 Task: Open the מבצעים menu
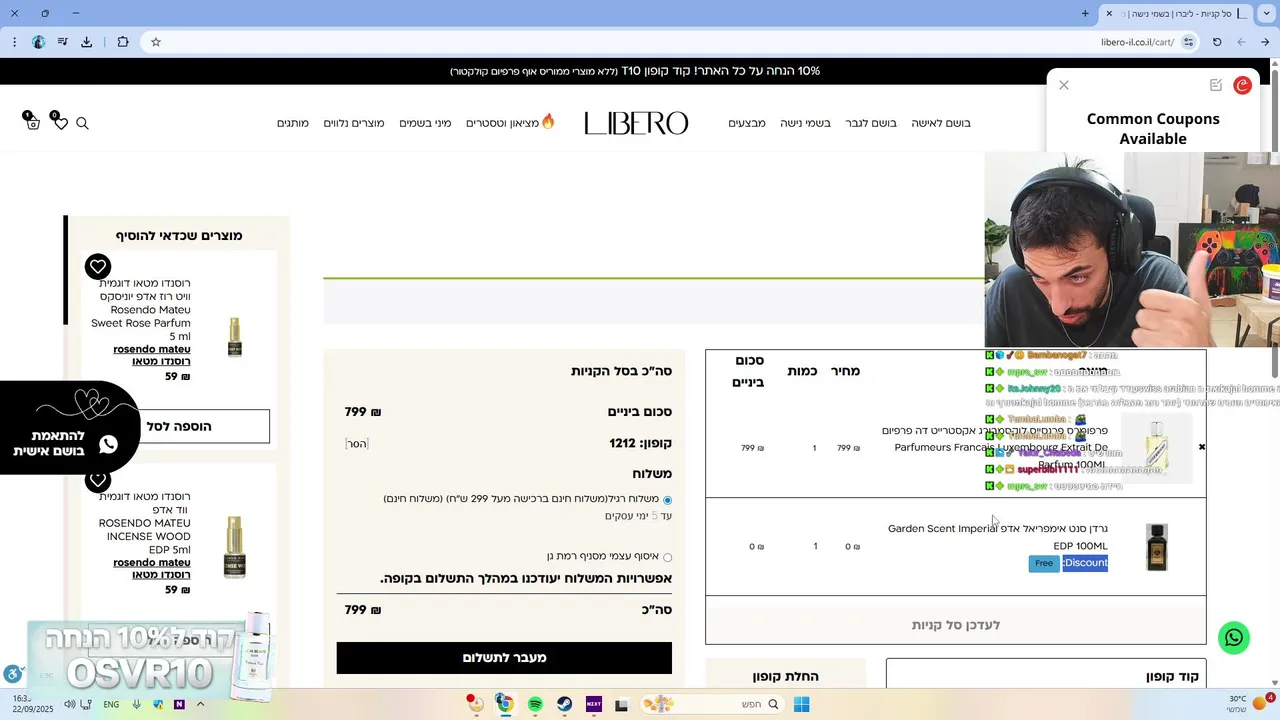(747, 123)
